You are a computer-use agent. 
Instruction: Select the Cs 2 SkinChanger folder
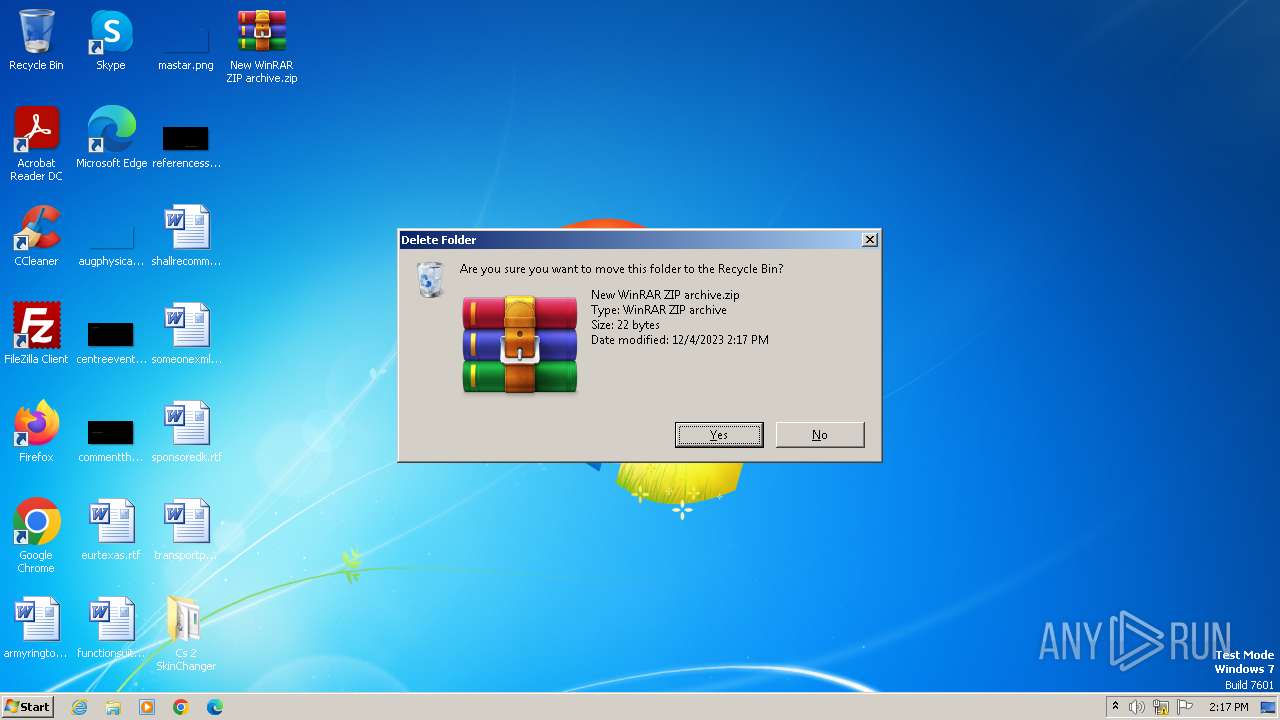(x=186, y=635)
